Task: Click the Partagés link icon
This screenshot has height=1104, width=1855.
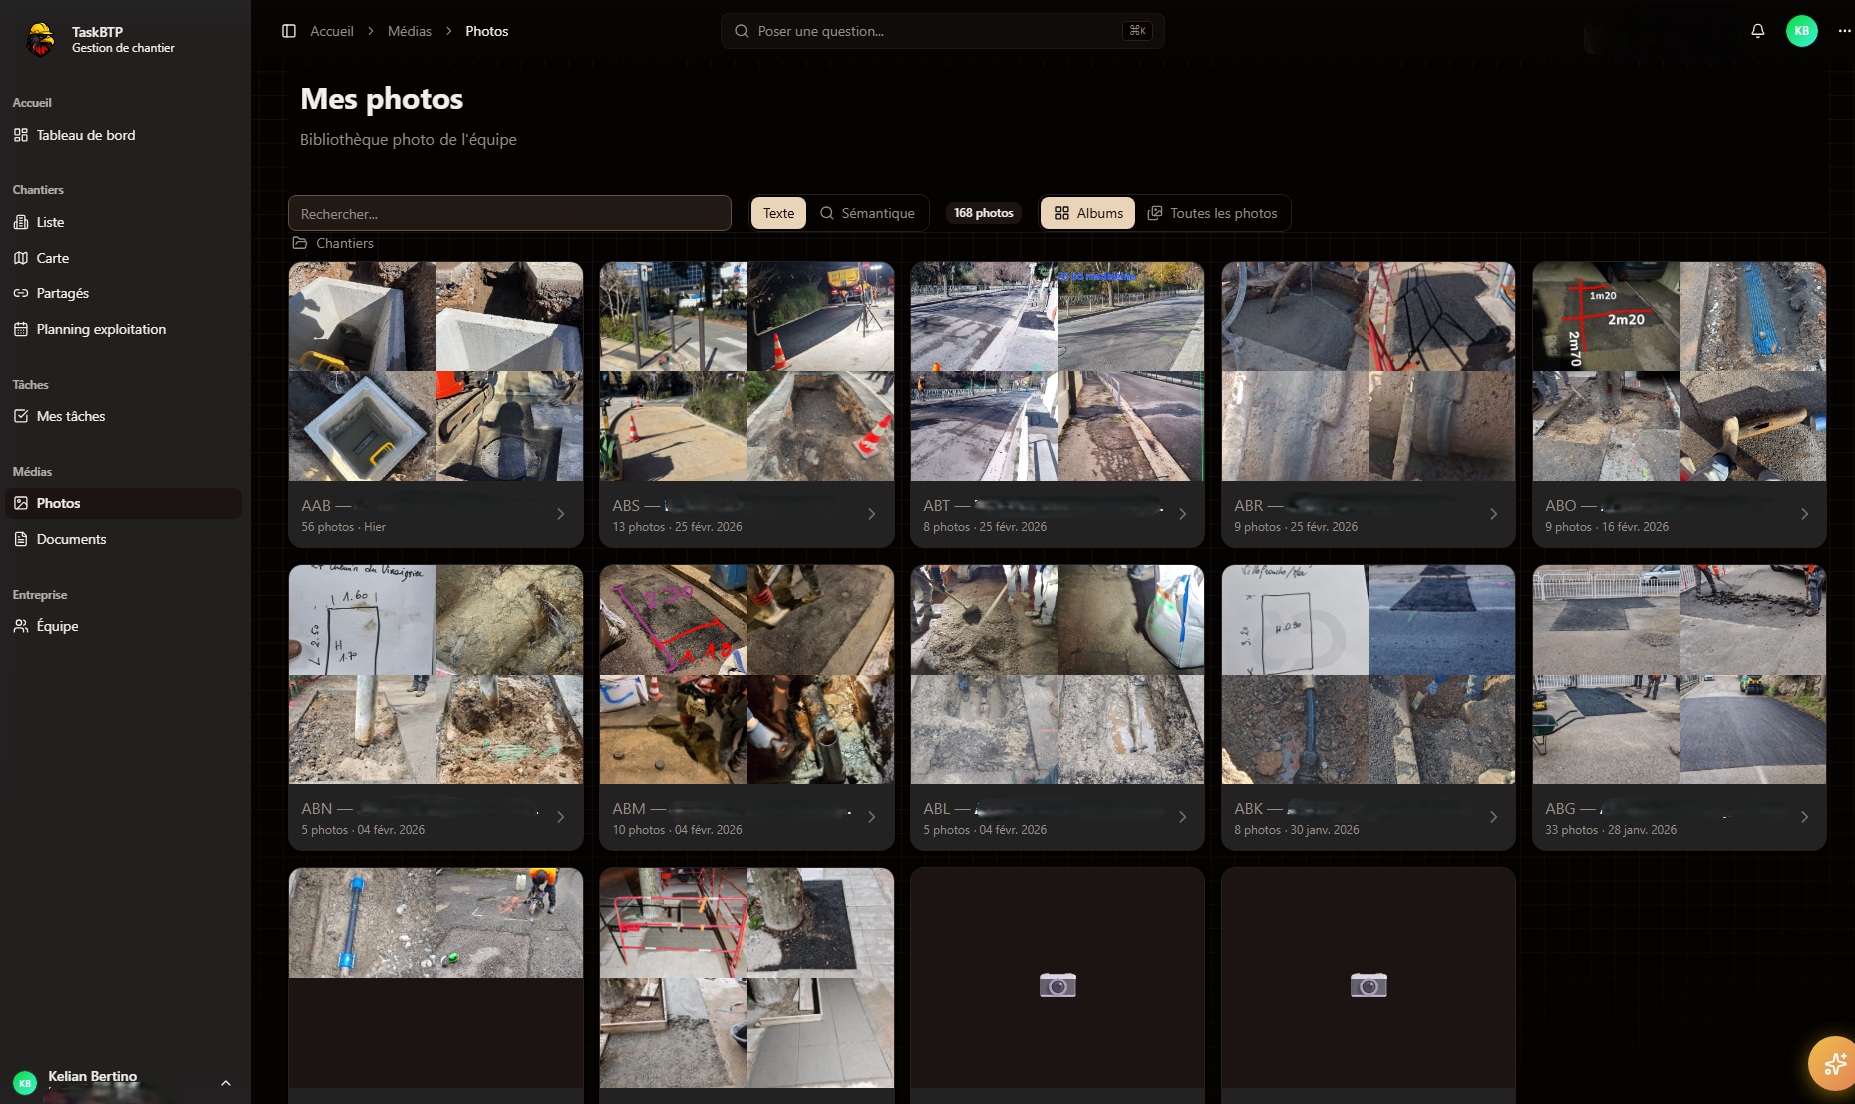Action: coord(21,293)
